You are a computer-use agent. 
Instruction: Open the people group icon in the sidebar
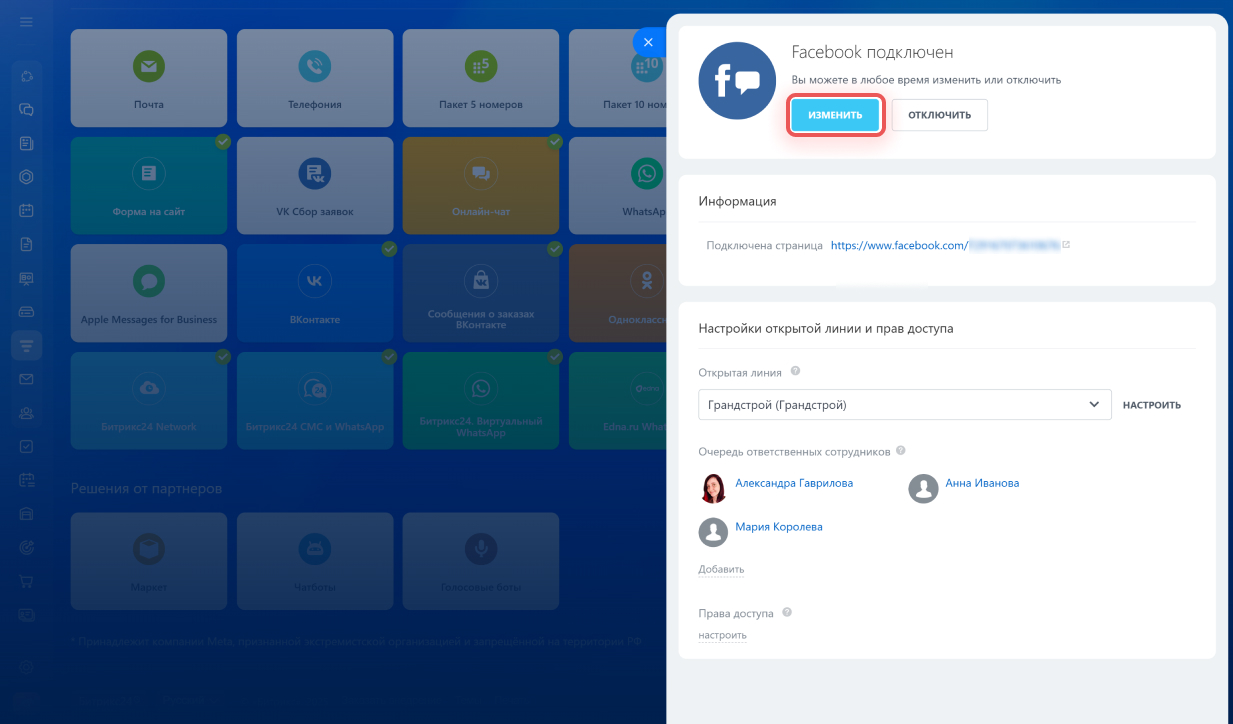click(x=26, y=412)
